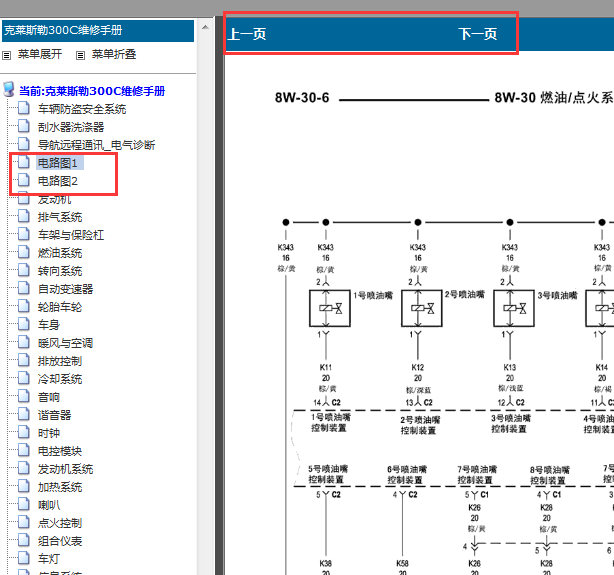The height and width of the screenshot is (575, 614).
Task: Click the page icon next to 轮胎车轮
Action: point(24,306)
